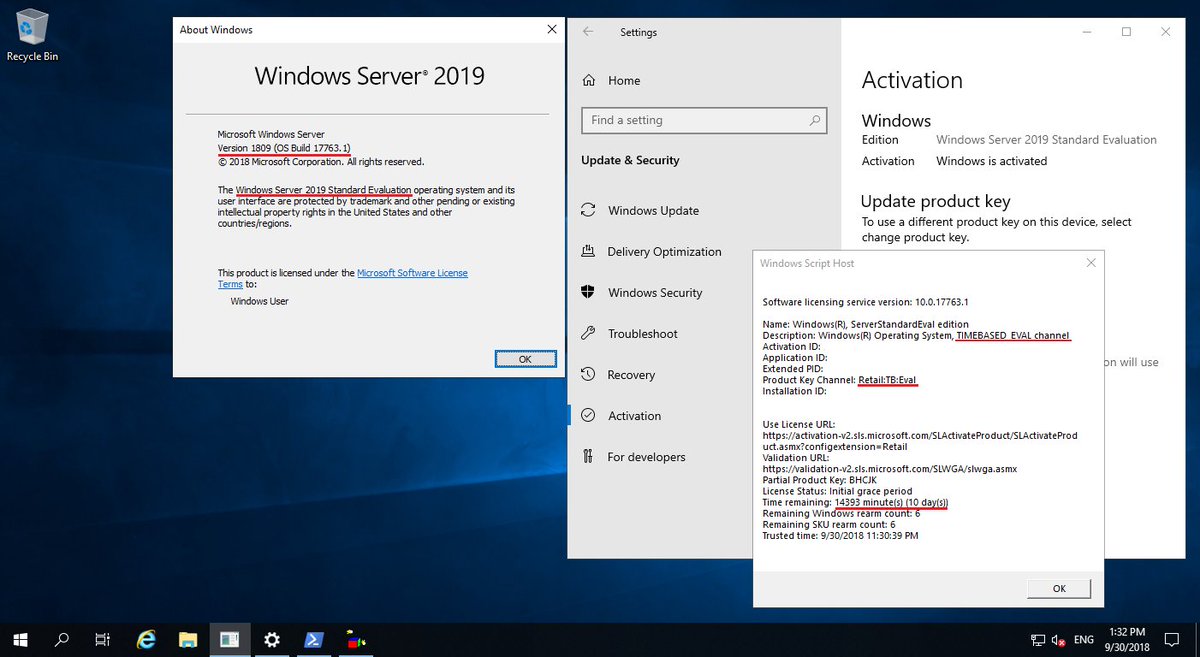
Task: Click the Windows Update sync icon
Action: coord(588,211)
